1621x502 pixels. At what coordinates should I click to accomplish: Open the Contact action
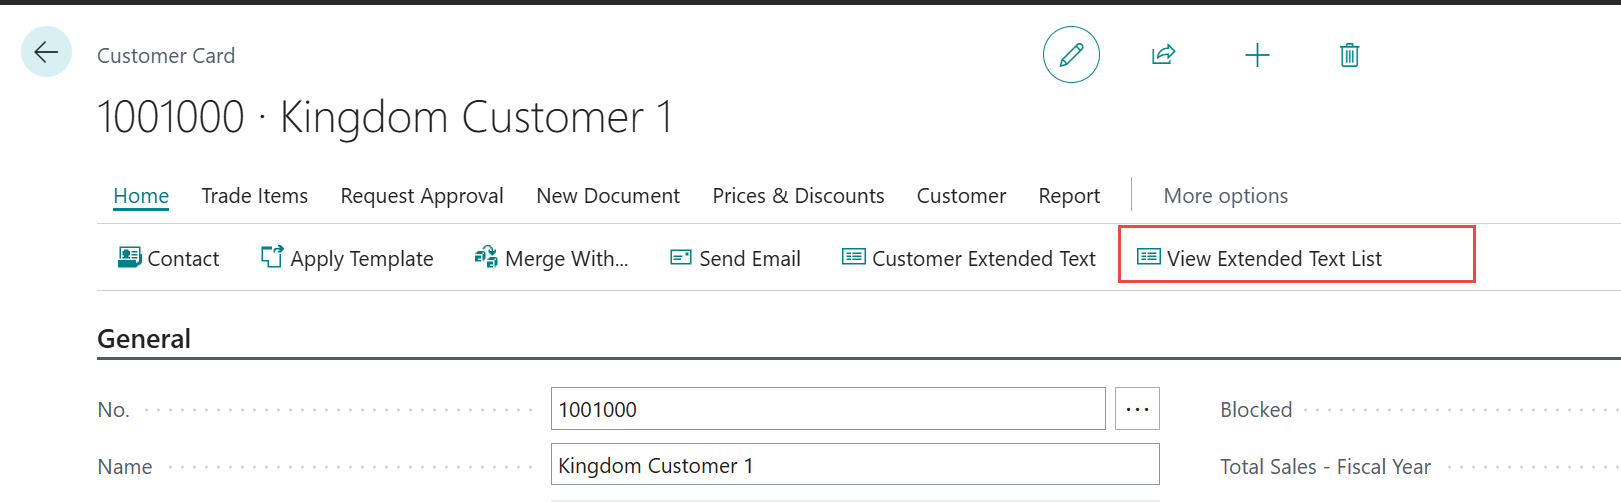(x=169, y=259)
